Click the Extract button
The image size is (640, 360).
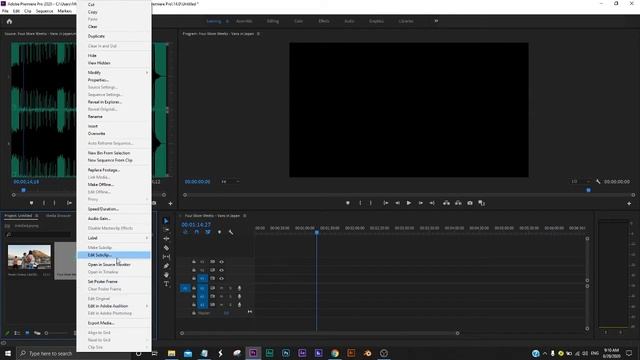458,203
